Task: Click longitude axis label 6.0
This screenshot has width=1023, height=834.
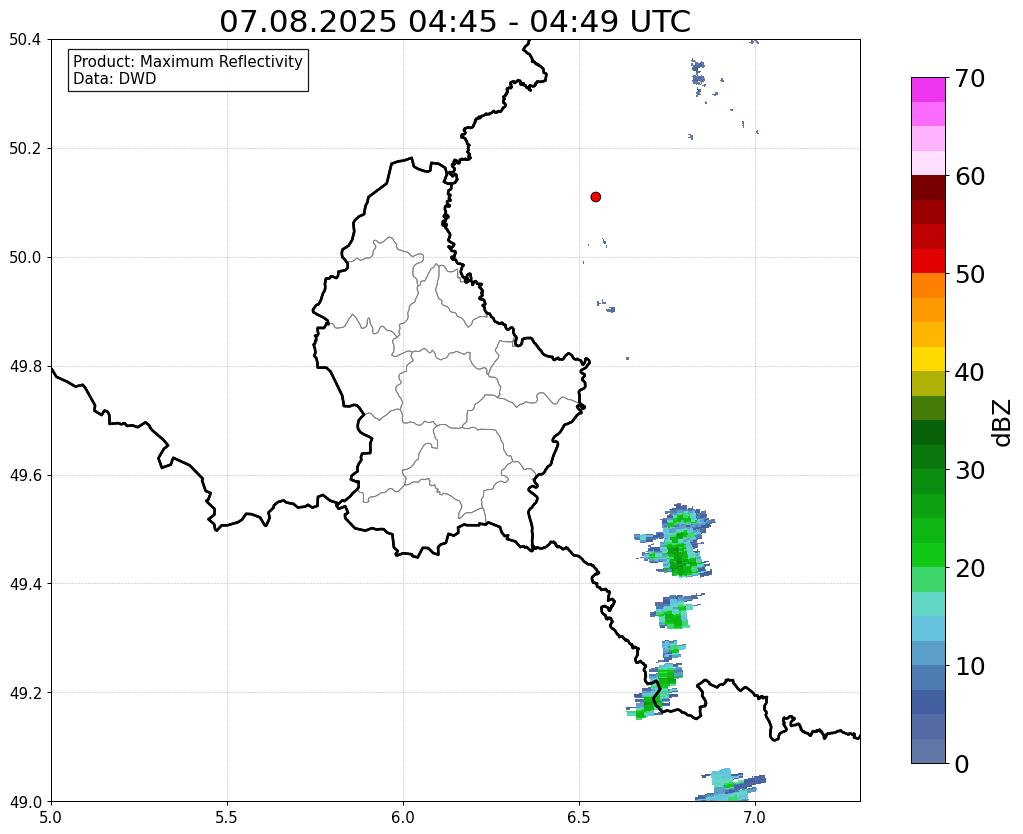Action: click(x=403, y=817)
